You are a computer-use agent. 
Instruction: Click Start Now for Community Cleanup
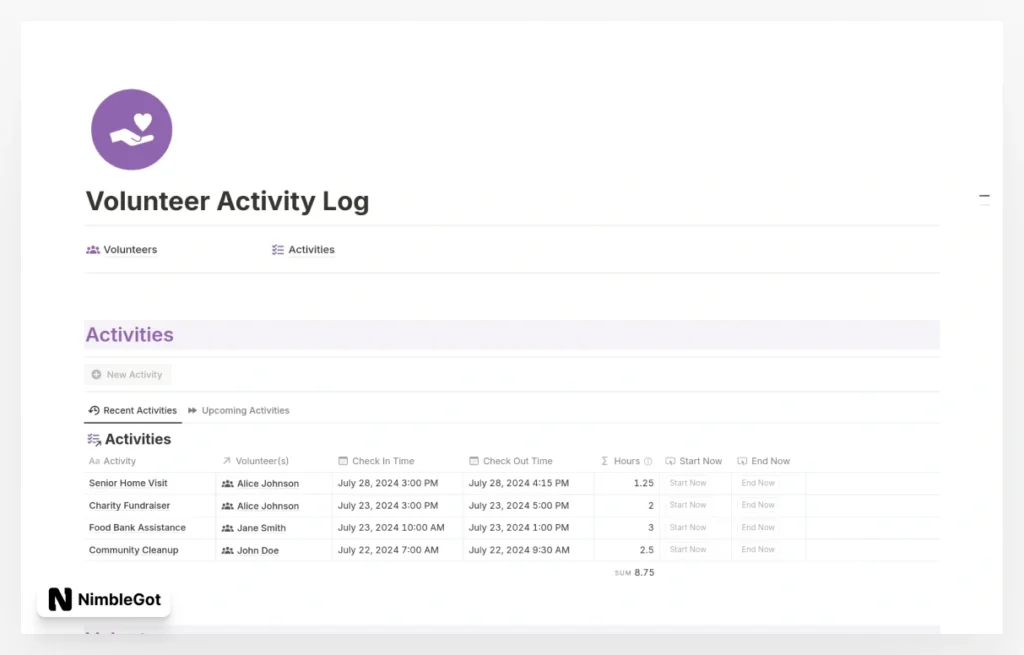pos(688,549)
